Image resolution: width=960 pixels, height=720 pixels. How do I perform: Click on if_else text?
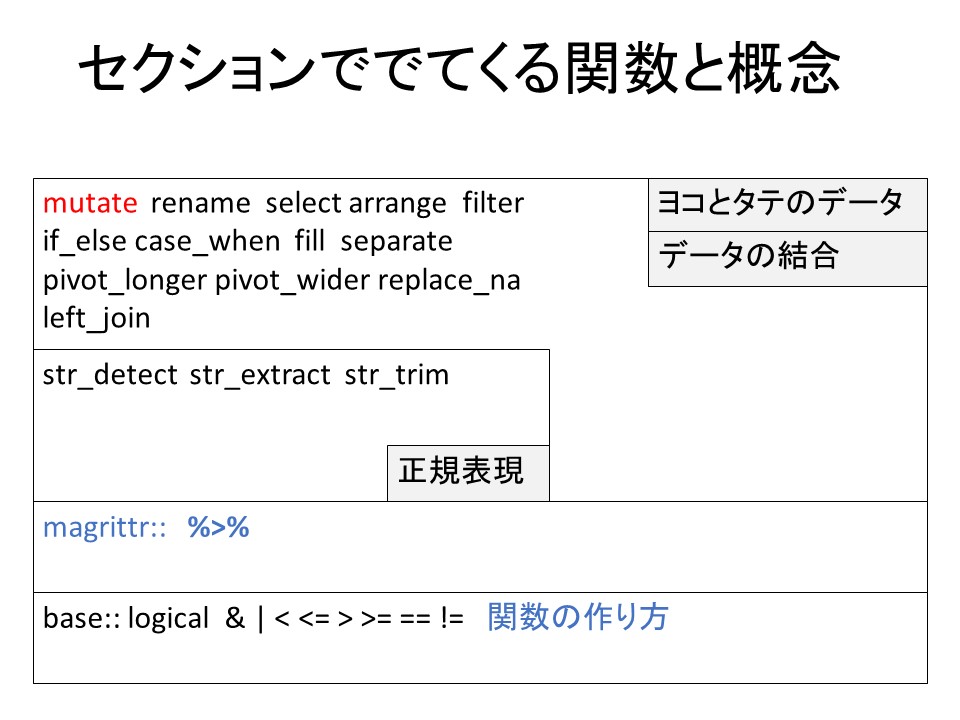coord(84,242)
